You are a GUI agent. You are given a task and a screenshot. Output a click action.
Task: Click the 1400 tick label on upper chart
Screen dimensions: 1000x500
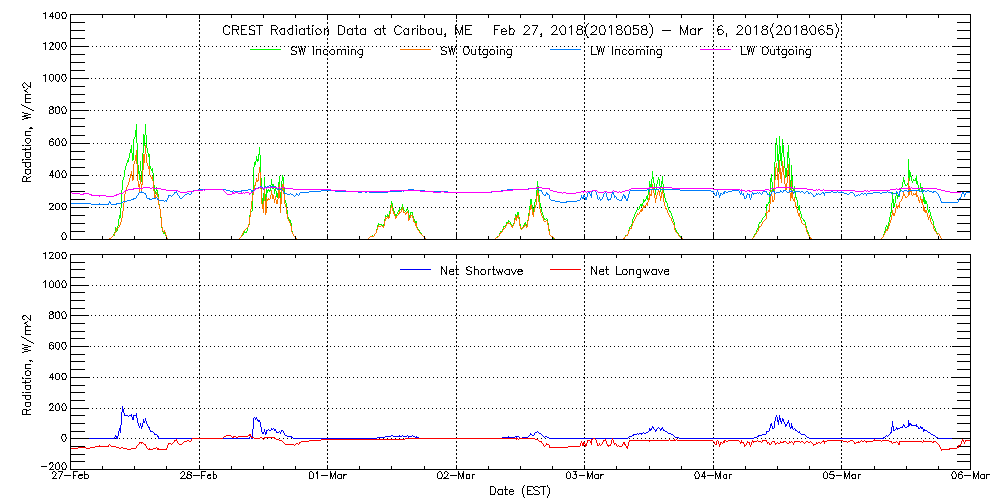tap(55, 18)
